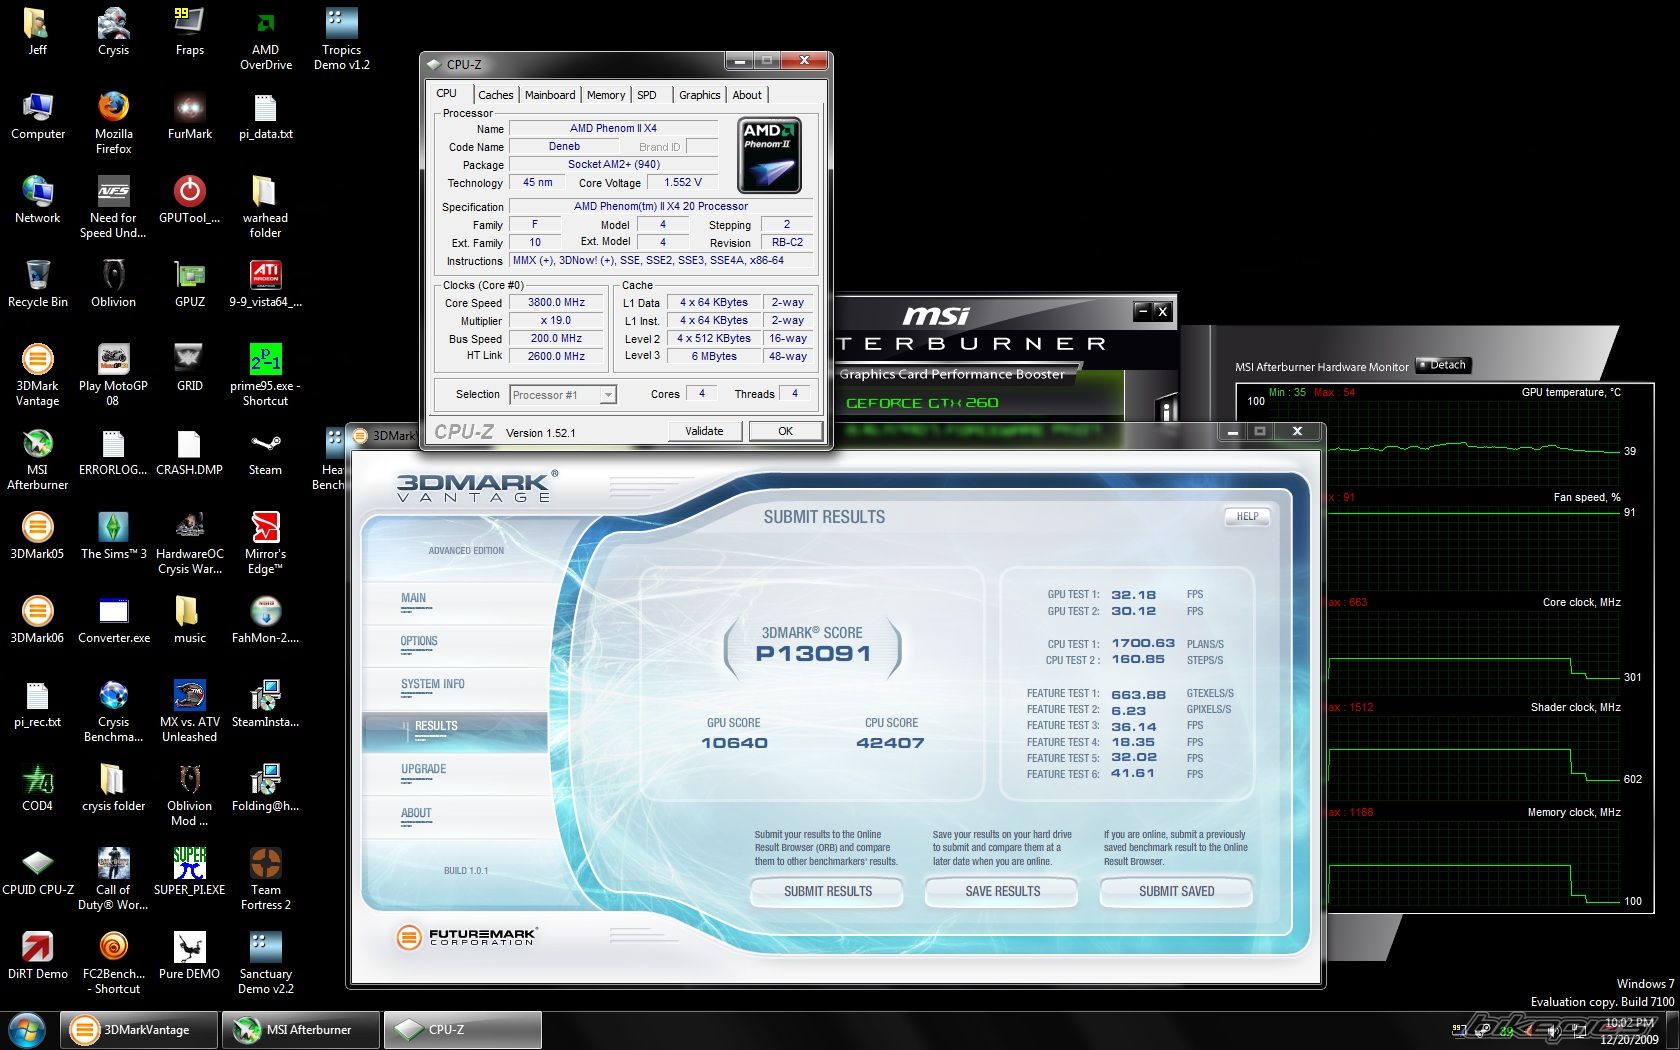The height and width of the screenshot is (1050, 1680).
Task: Expand the Processor #1 selection dropdown
Action: point(607,395)
